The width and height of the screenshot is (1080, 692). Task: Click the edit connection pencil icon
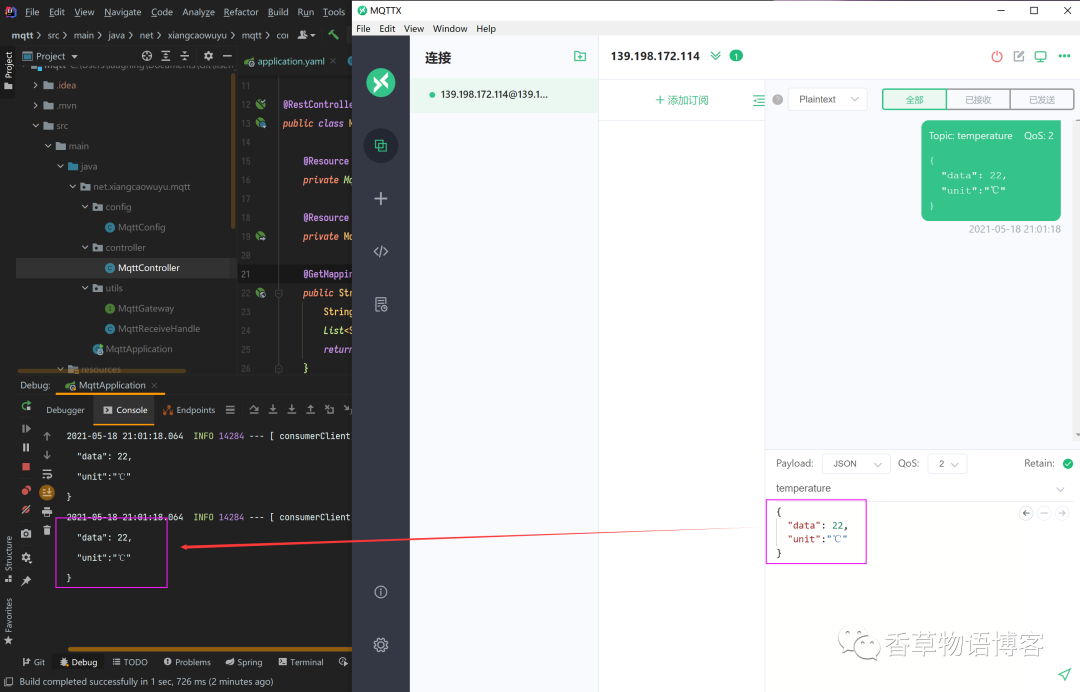coord(1019,56)
